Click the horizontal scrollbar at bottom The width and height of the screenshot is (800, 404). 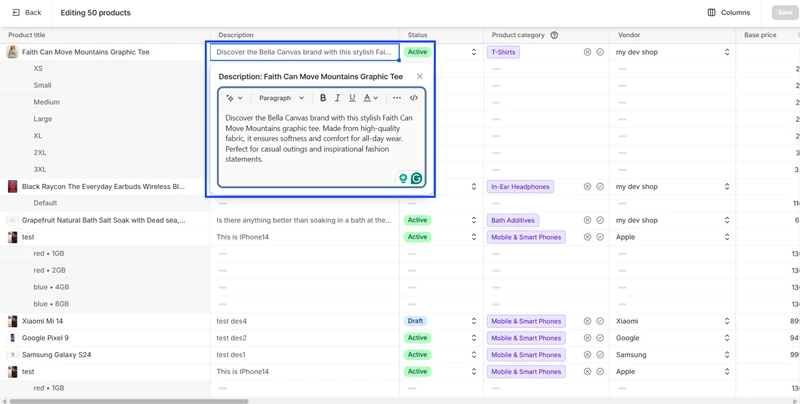coord(129,401)
